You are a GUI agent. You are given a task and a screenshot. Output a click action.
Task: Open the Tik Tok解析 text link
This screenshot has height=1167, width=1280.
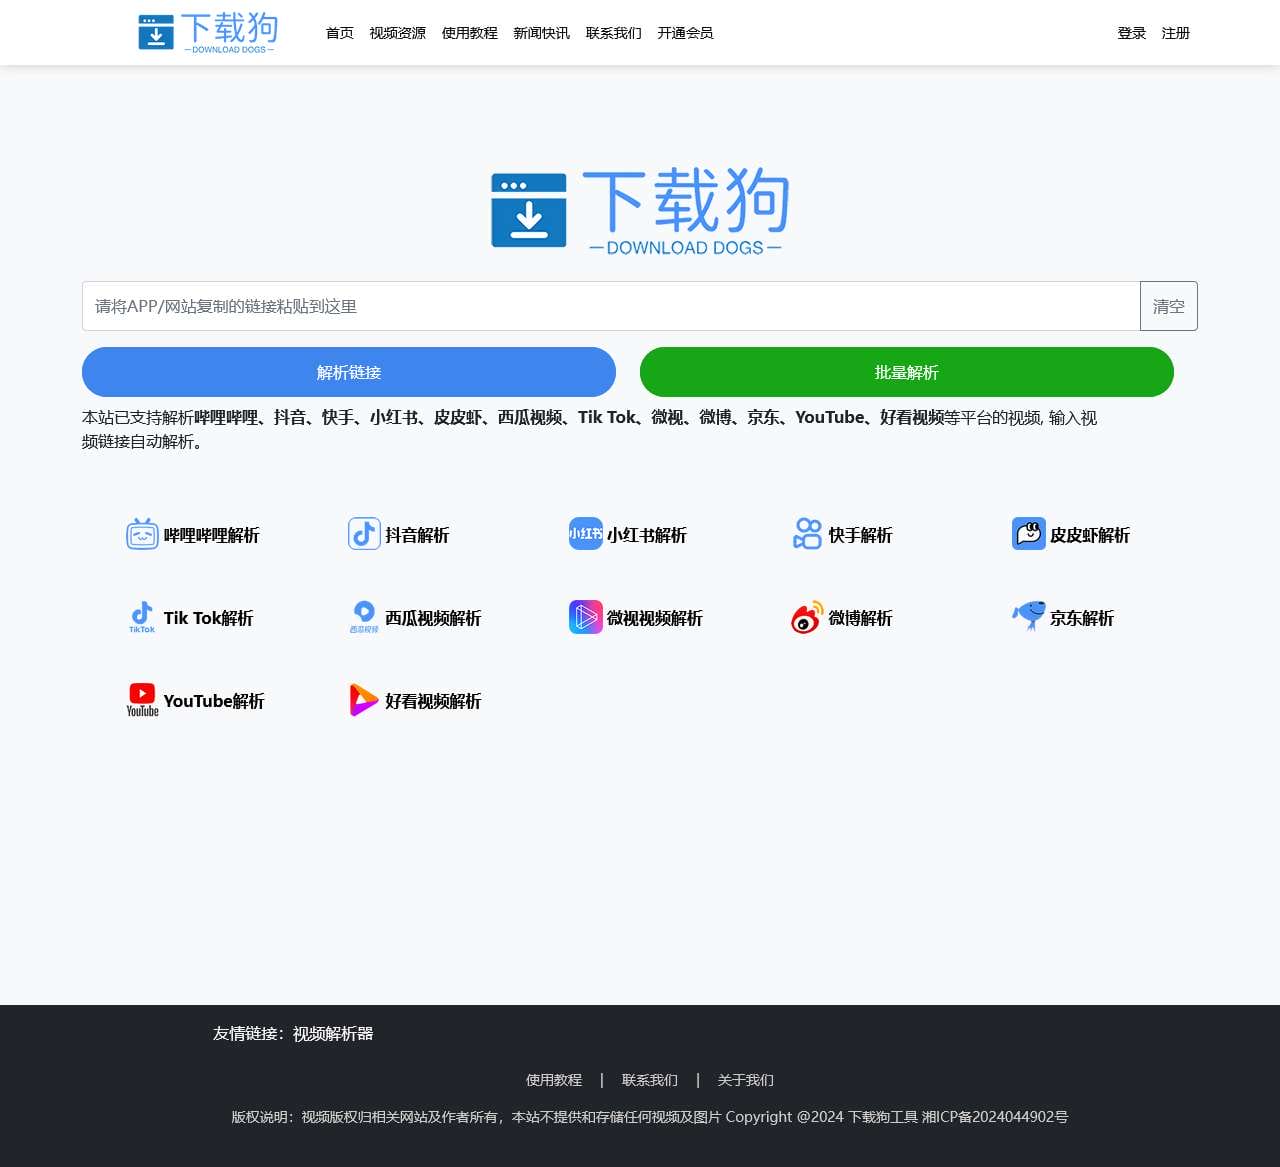[x=209, y=618]
